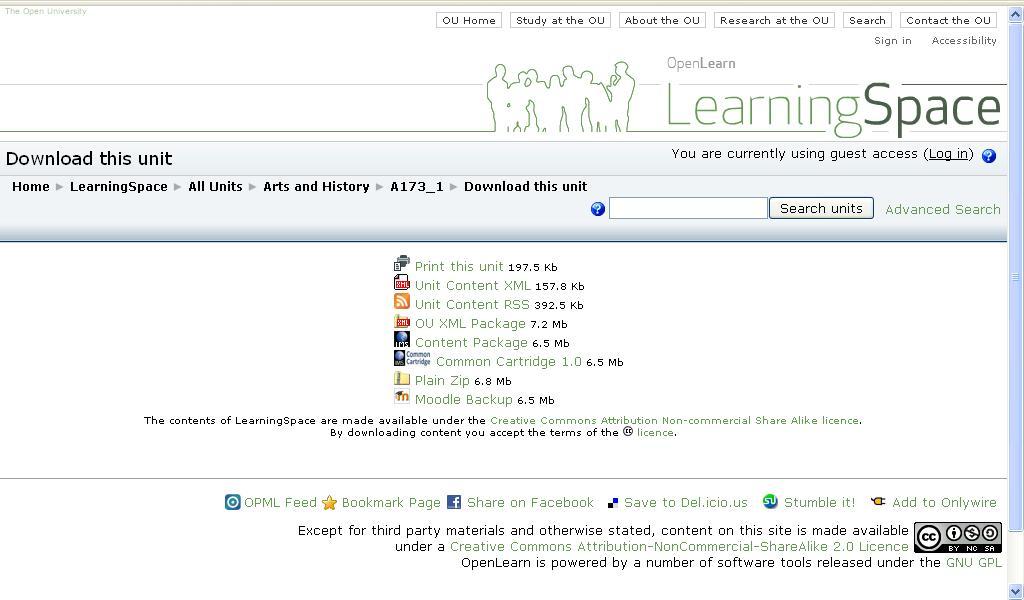Click the OPML Feed link
1024x600 pixels.
coord(280,502)
